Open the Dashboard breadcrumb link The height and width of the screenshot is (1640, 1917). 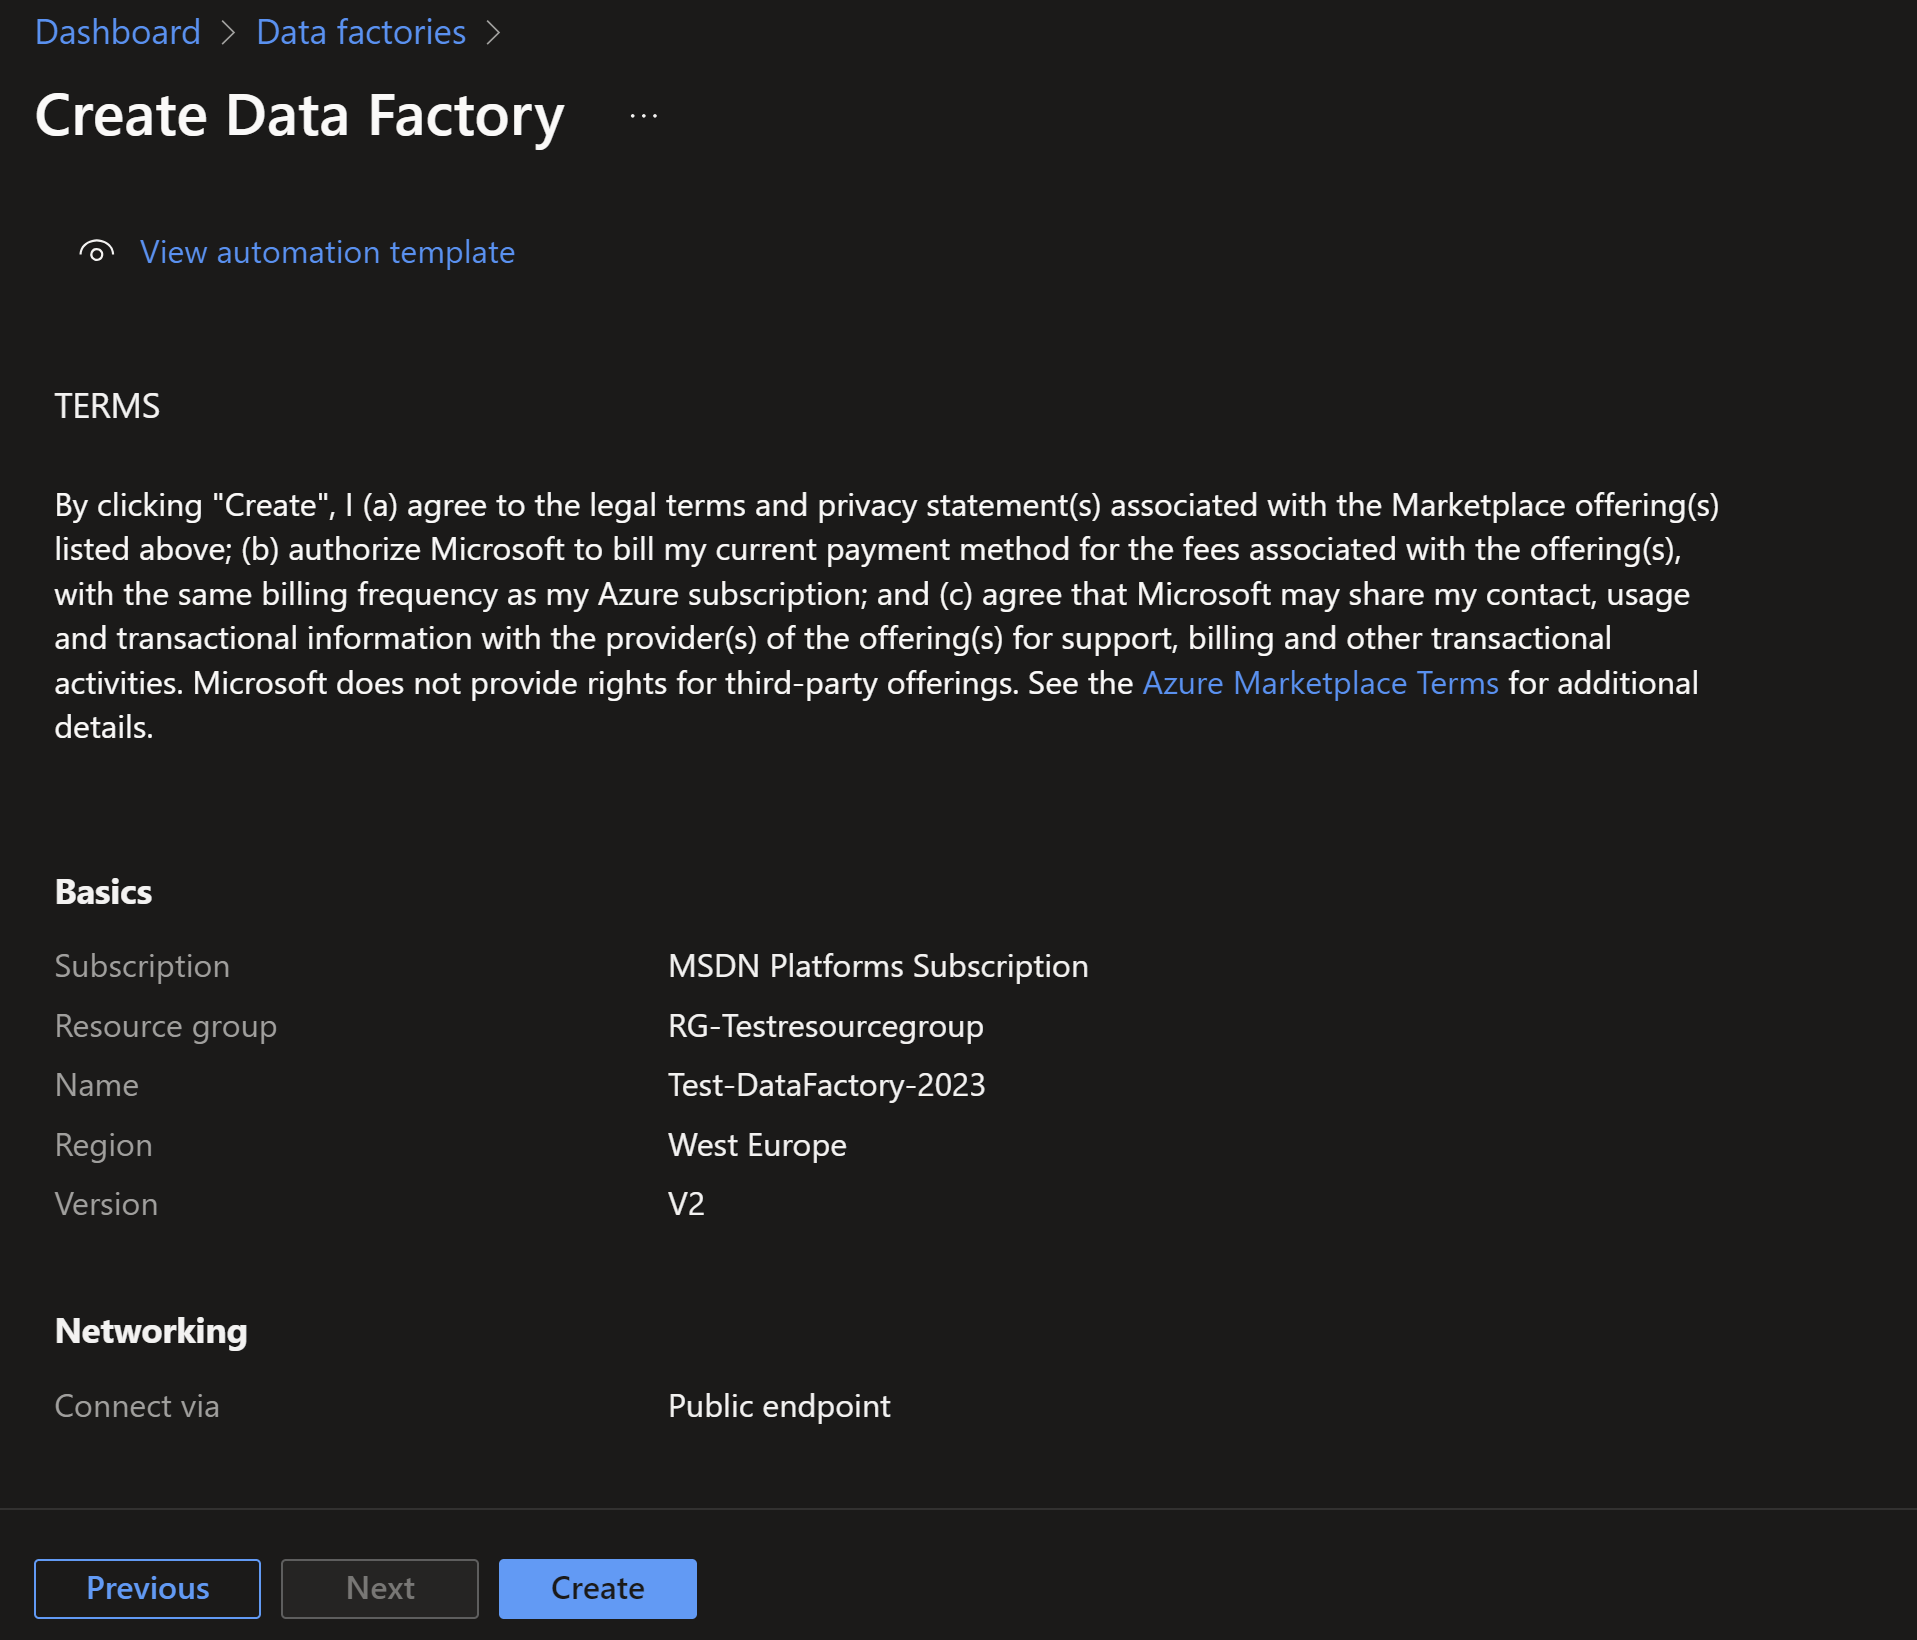(118, 32)
